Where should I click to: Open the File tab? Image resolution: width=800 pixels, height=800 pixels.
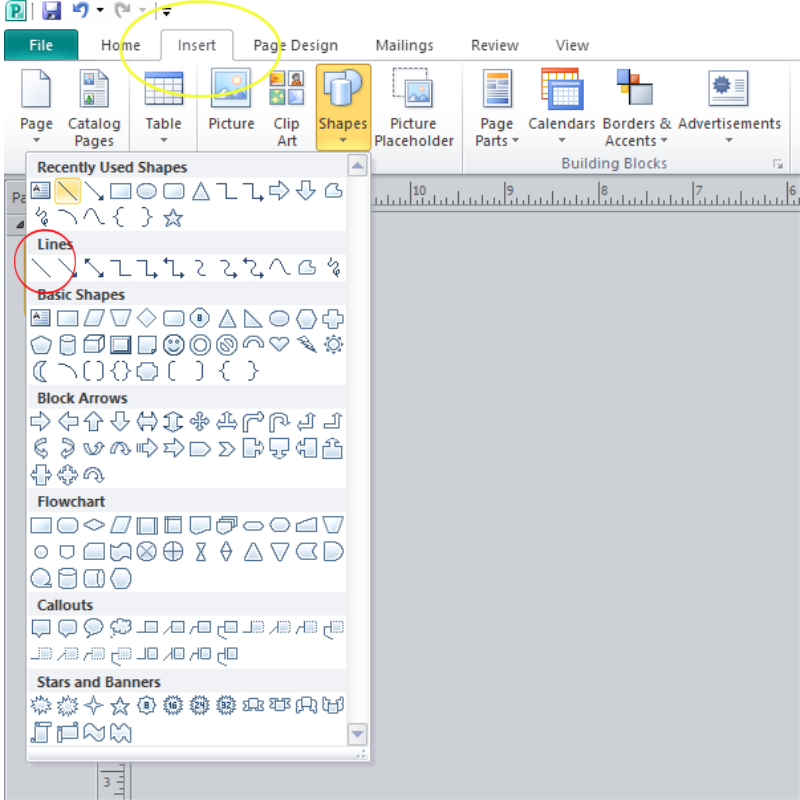41,45
